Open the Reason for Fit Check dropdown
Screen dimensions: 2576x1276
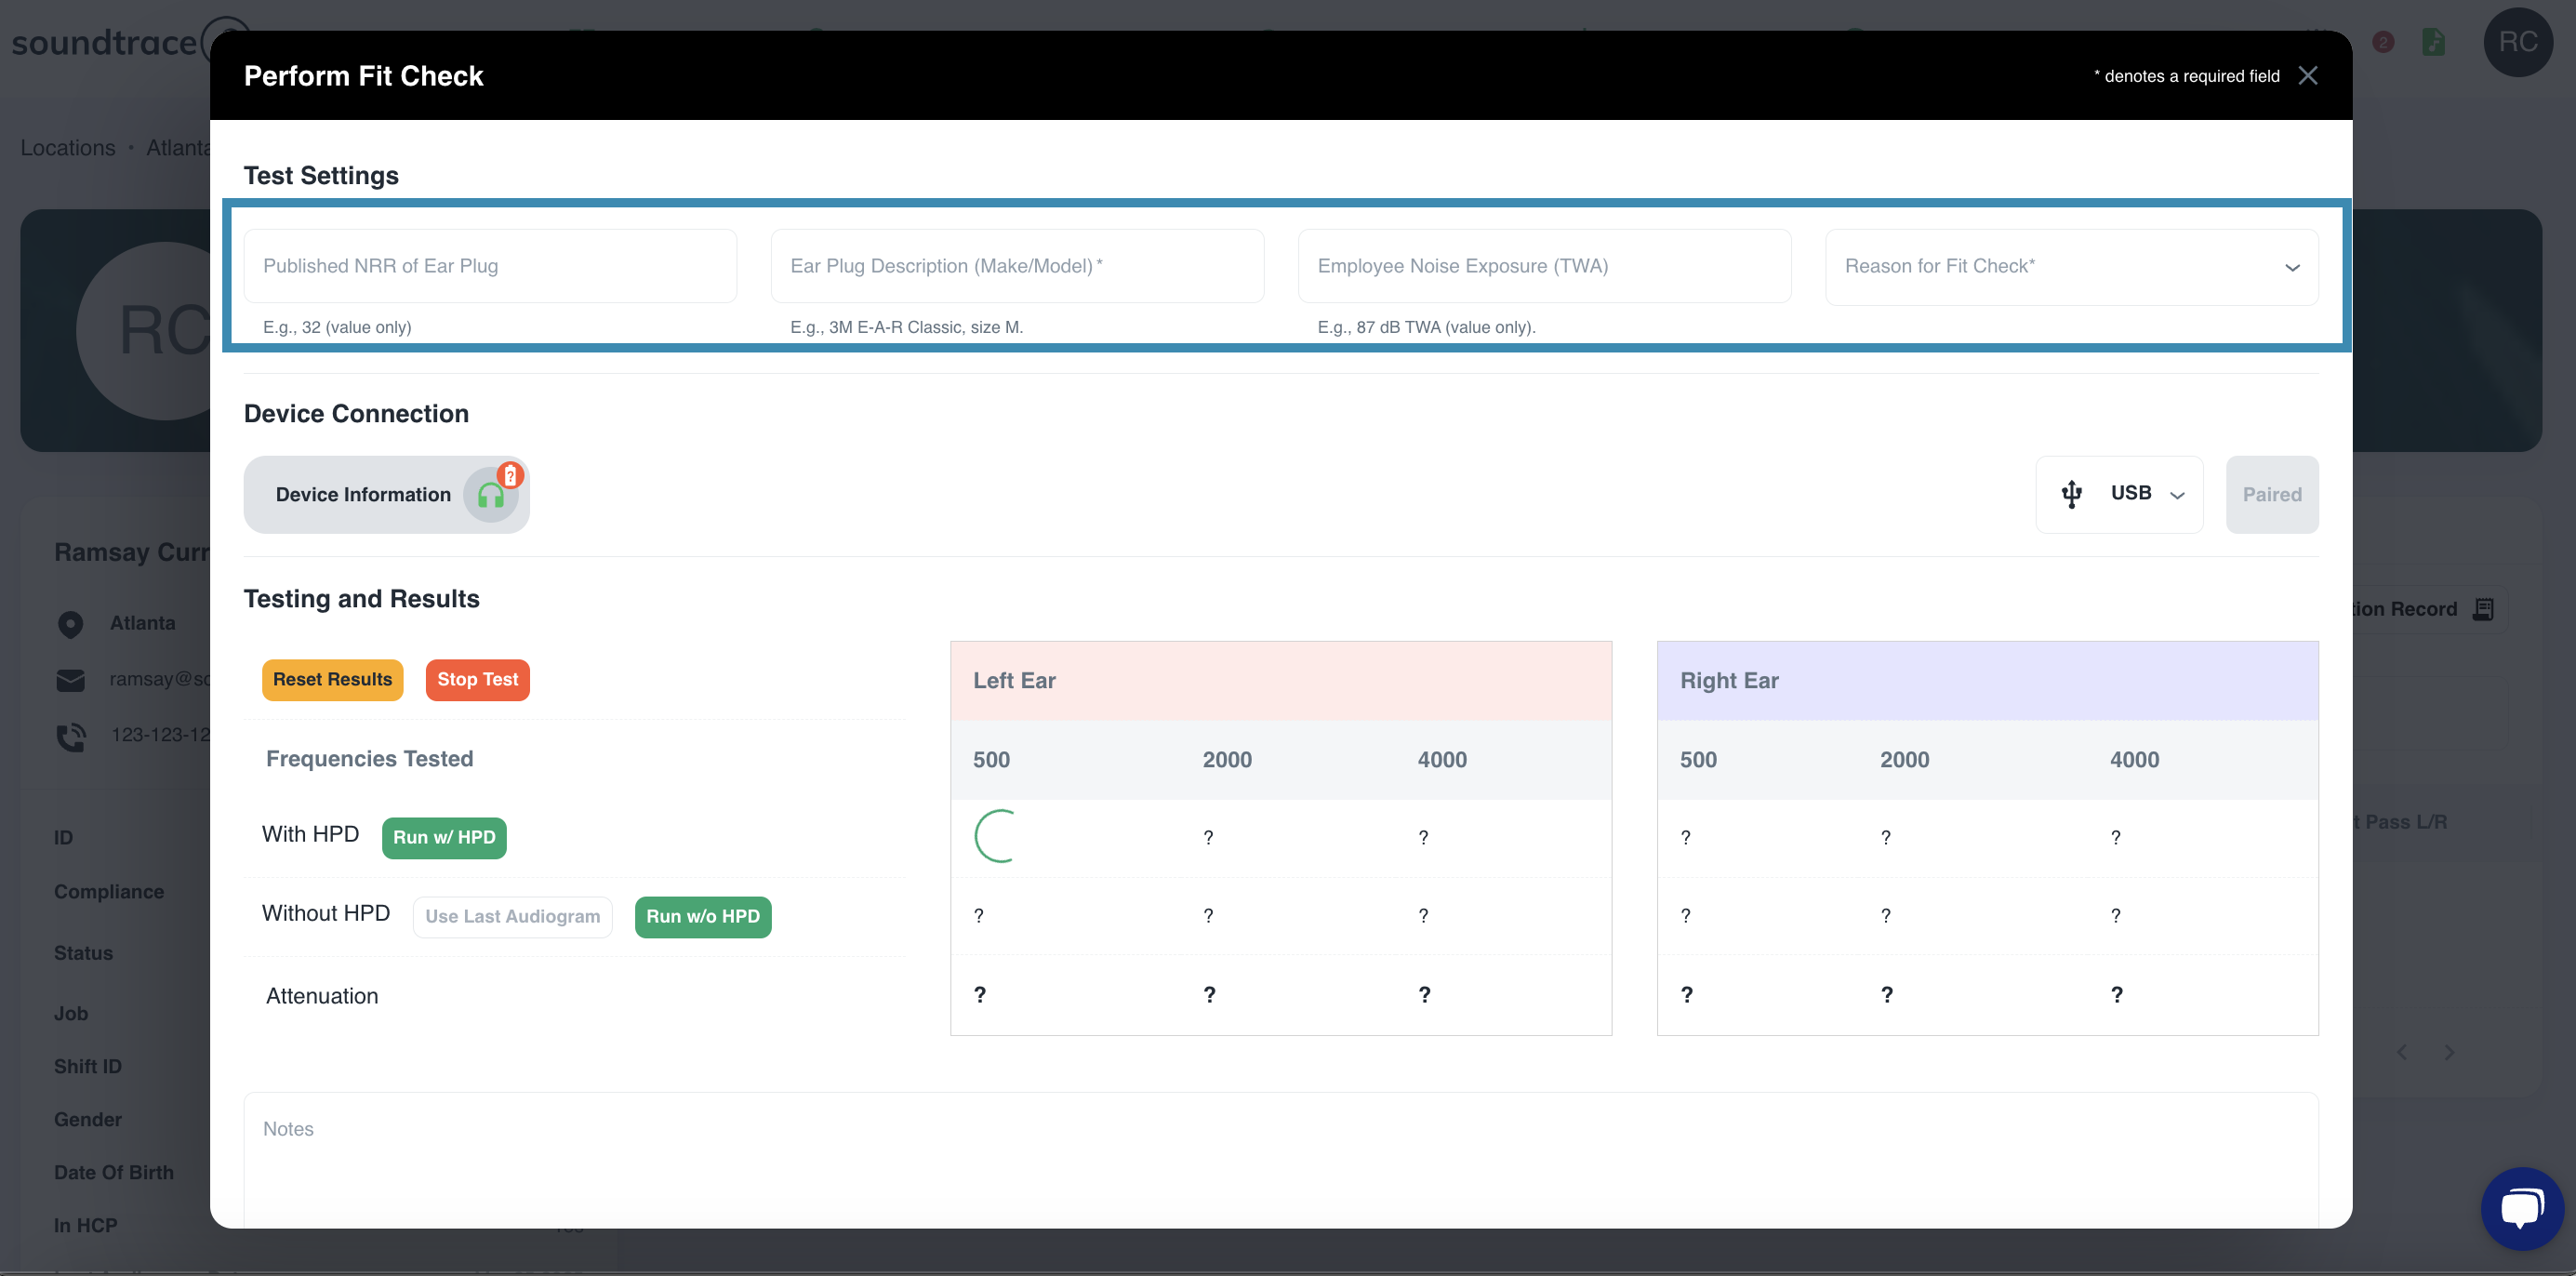coord(2071,267)
